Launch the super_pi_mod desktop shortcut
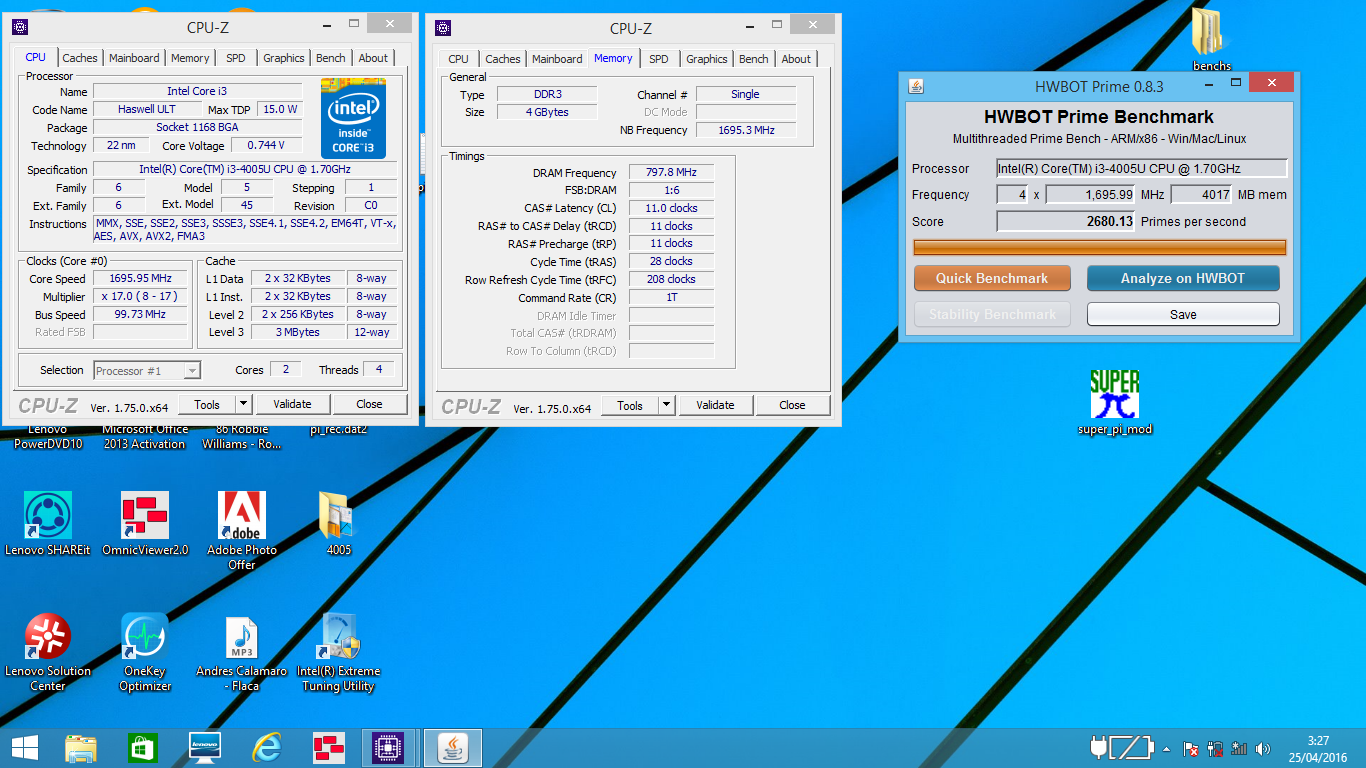The width and height of the screenshot is (1366, 768). pos(1114,402)
